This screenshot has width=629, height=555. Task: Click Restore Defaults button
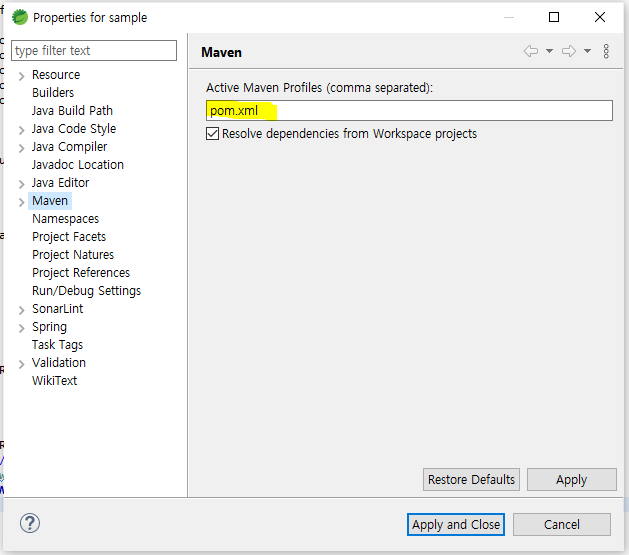pos(471,480)
